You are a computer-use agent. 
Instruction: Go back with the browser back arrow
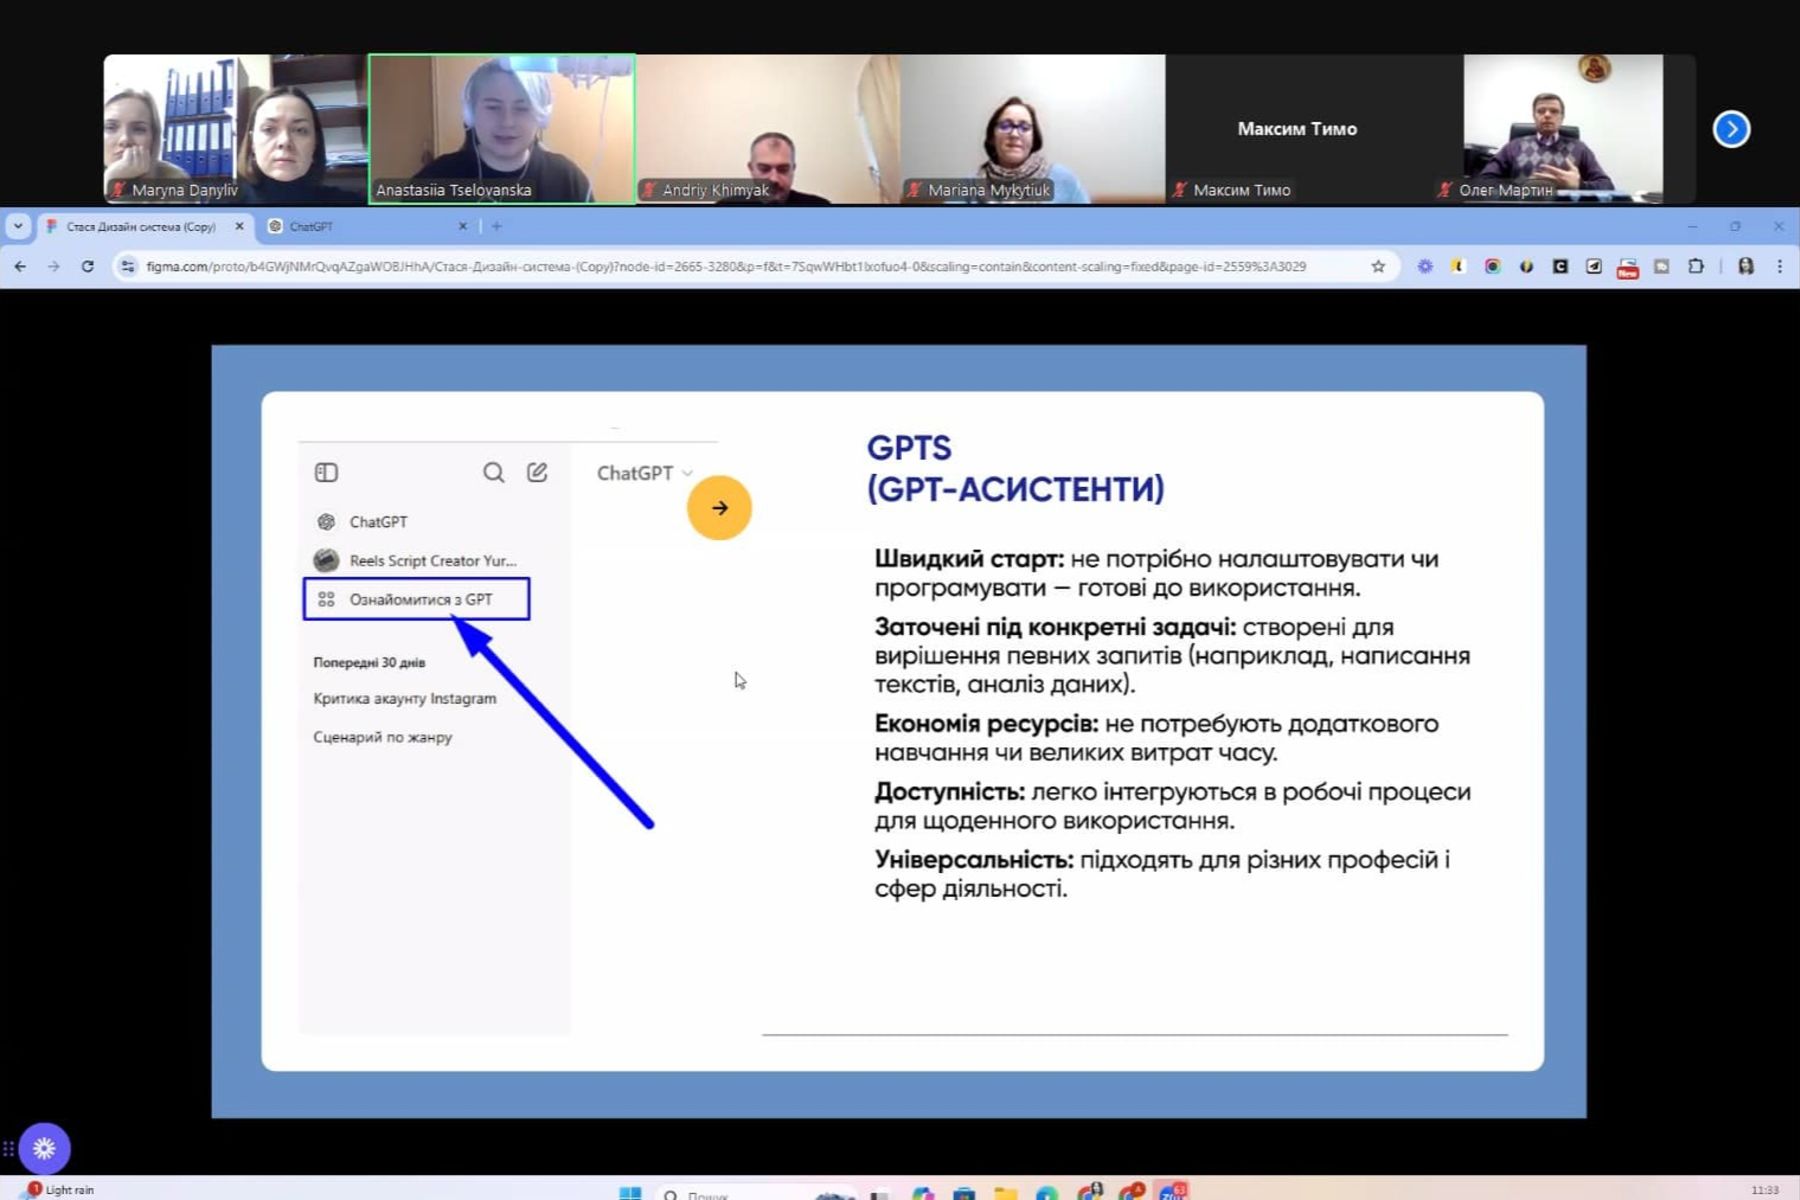pos(21,266)
